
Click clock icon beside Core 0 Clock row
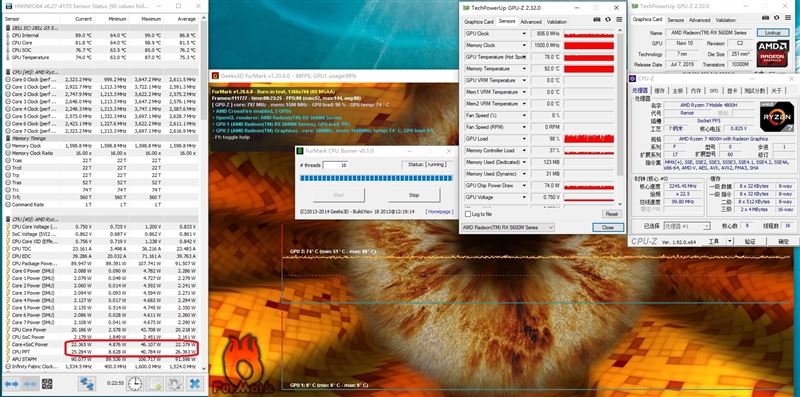point(8,80)
